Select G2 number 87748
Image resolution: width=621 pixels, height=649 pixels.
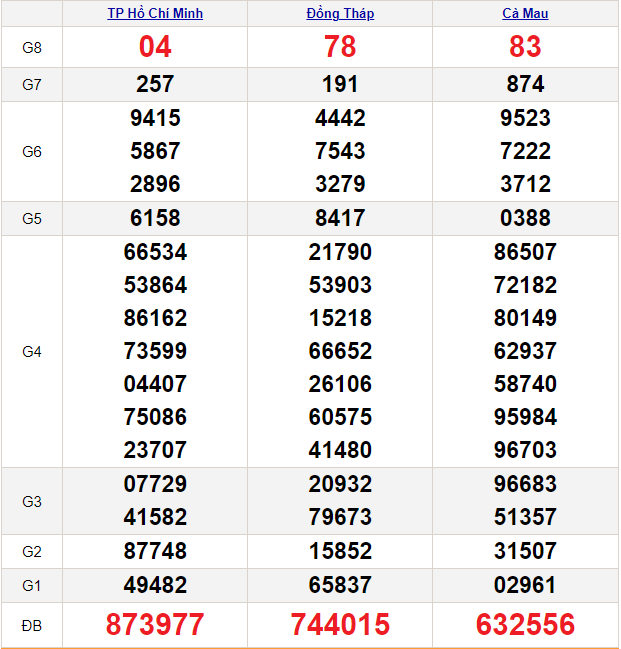pos(155,551)
